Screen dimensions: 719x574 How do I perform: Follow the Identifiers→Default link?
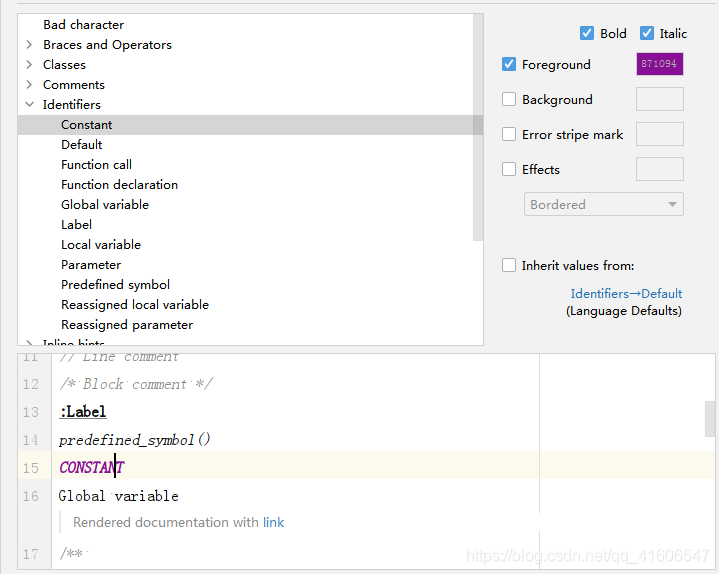(626, 293)
